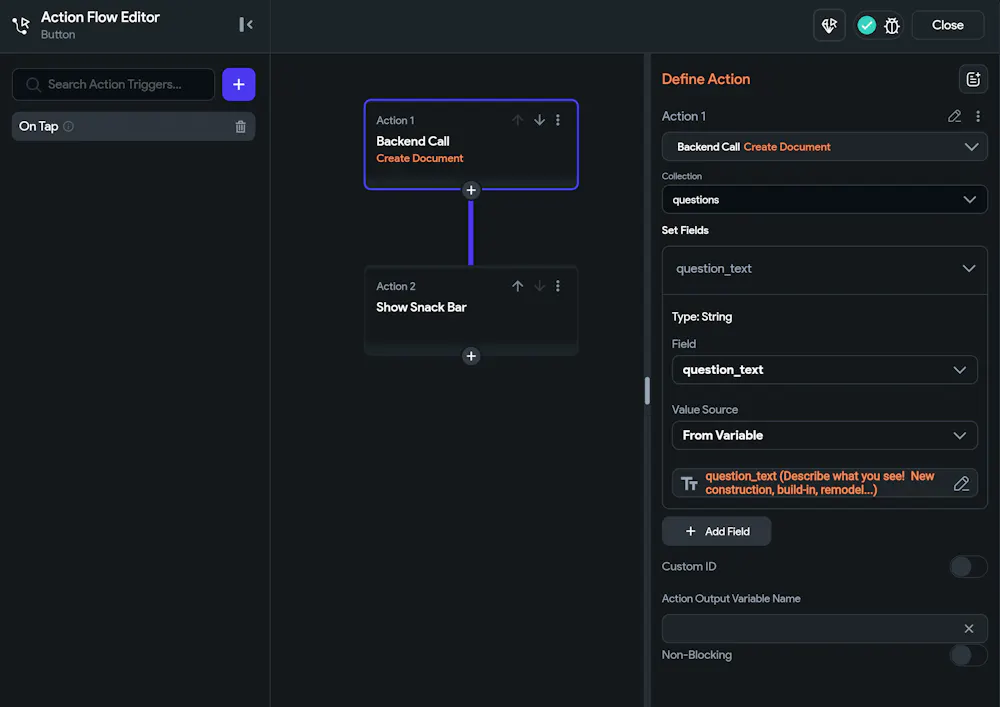Open the debug bug icon
The width and height of the screenshot is (1000, 707).
point(892,26)
